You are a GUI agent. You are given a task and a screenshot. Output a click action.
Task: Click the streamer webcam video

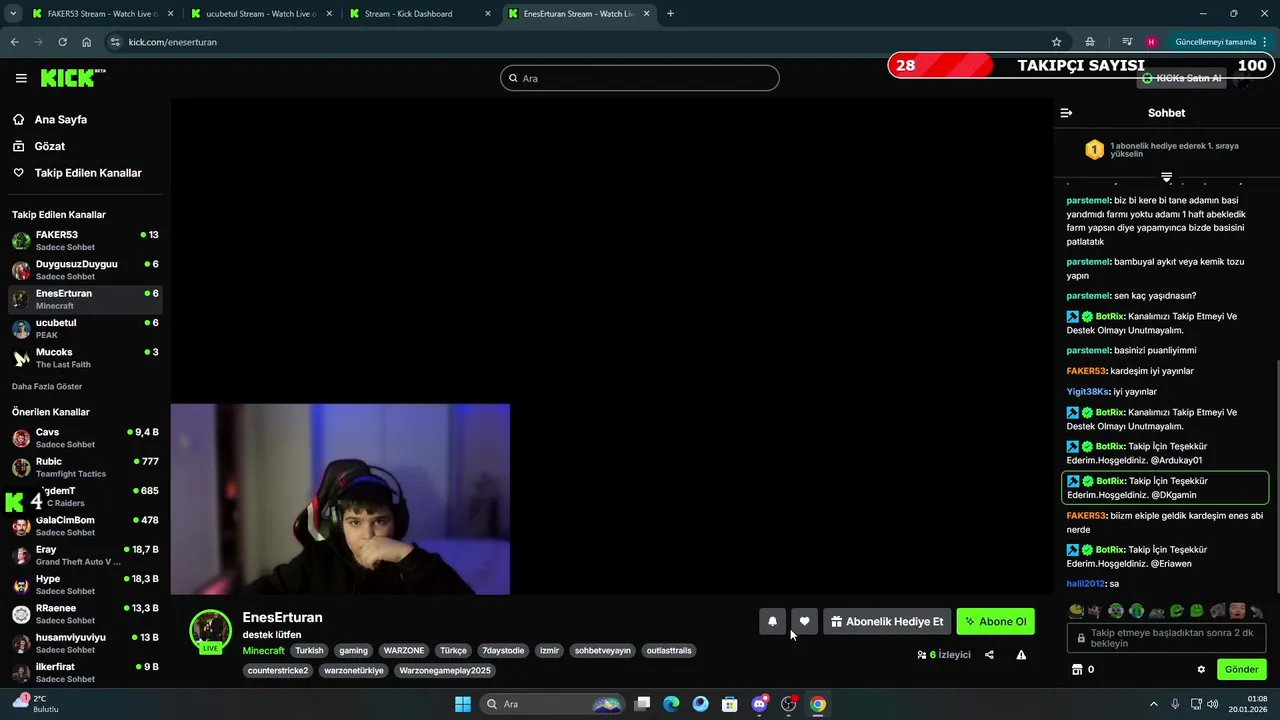click(340, 499)
